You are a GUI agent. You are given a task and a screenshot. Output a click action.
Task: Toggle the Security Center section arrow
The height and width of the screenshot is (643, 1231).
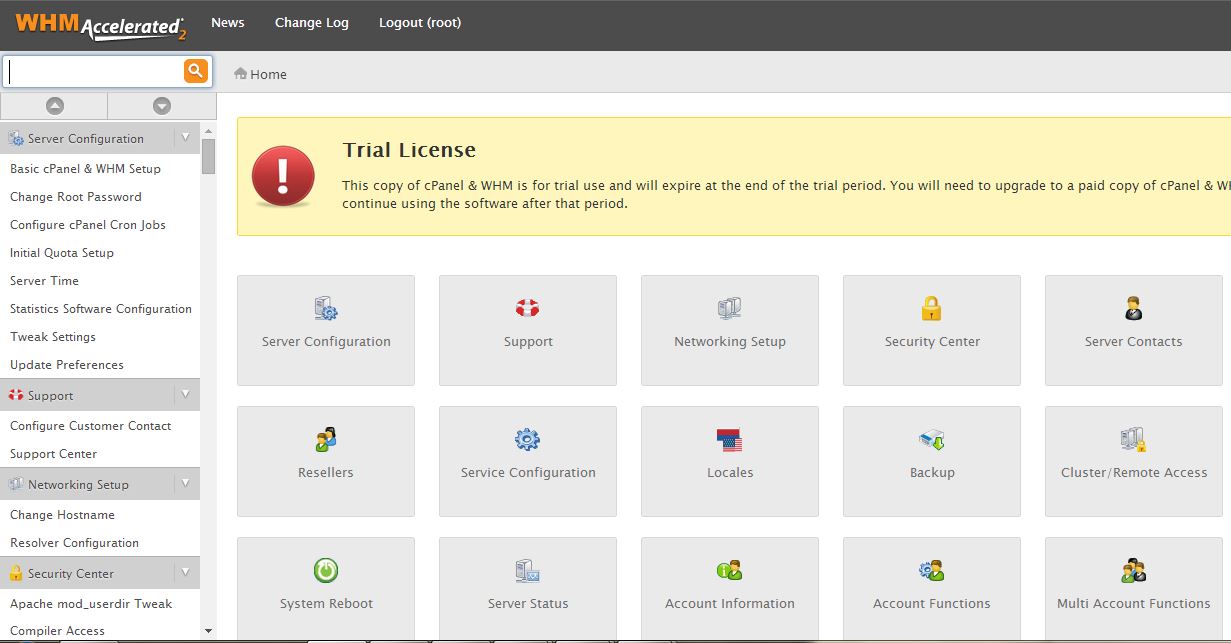186,573
